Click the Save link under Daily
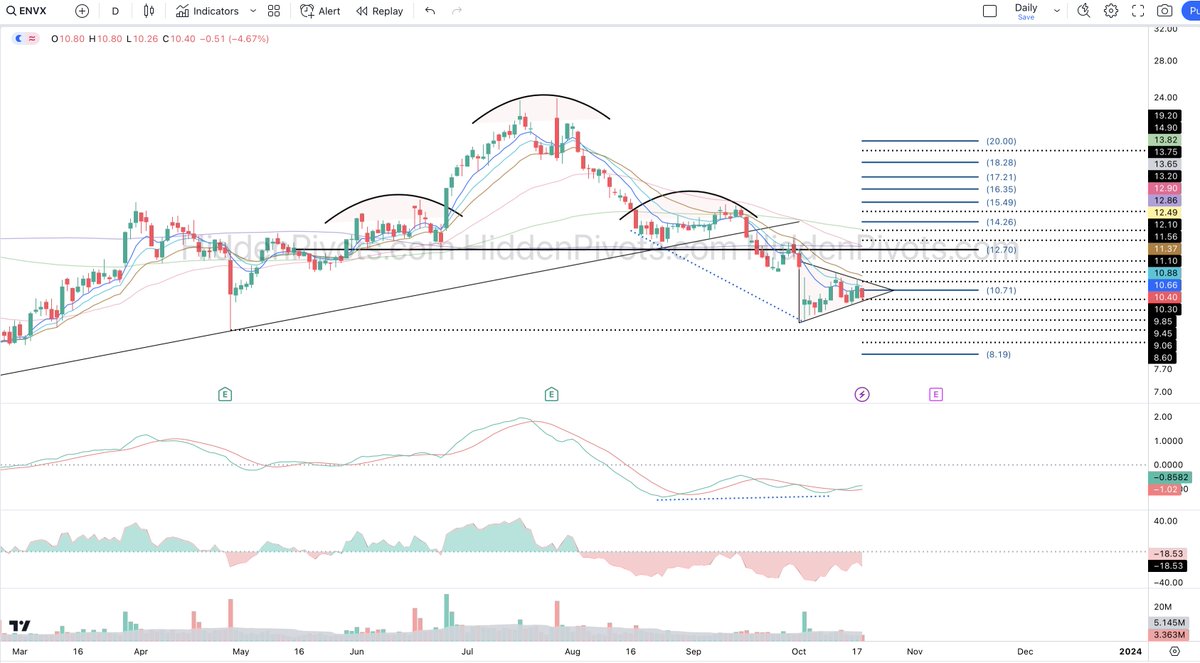Image resolution: width=1200 pixels, height=663 pixels. [x=1026, y=17]
